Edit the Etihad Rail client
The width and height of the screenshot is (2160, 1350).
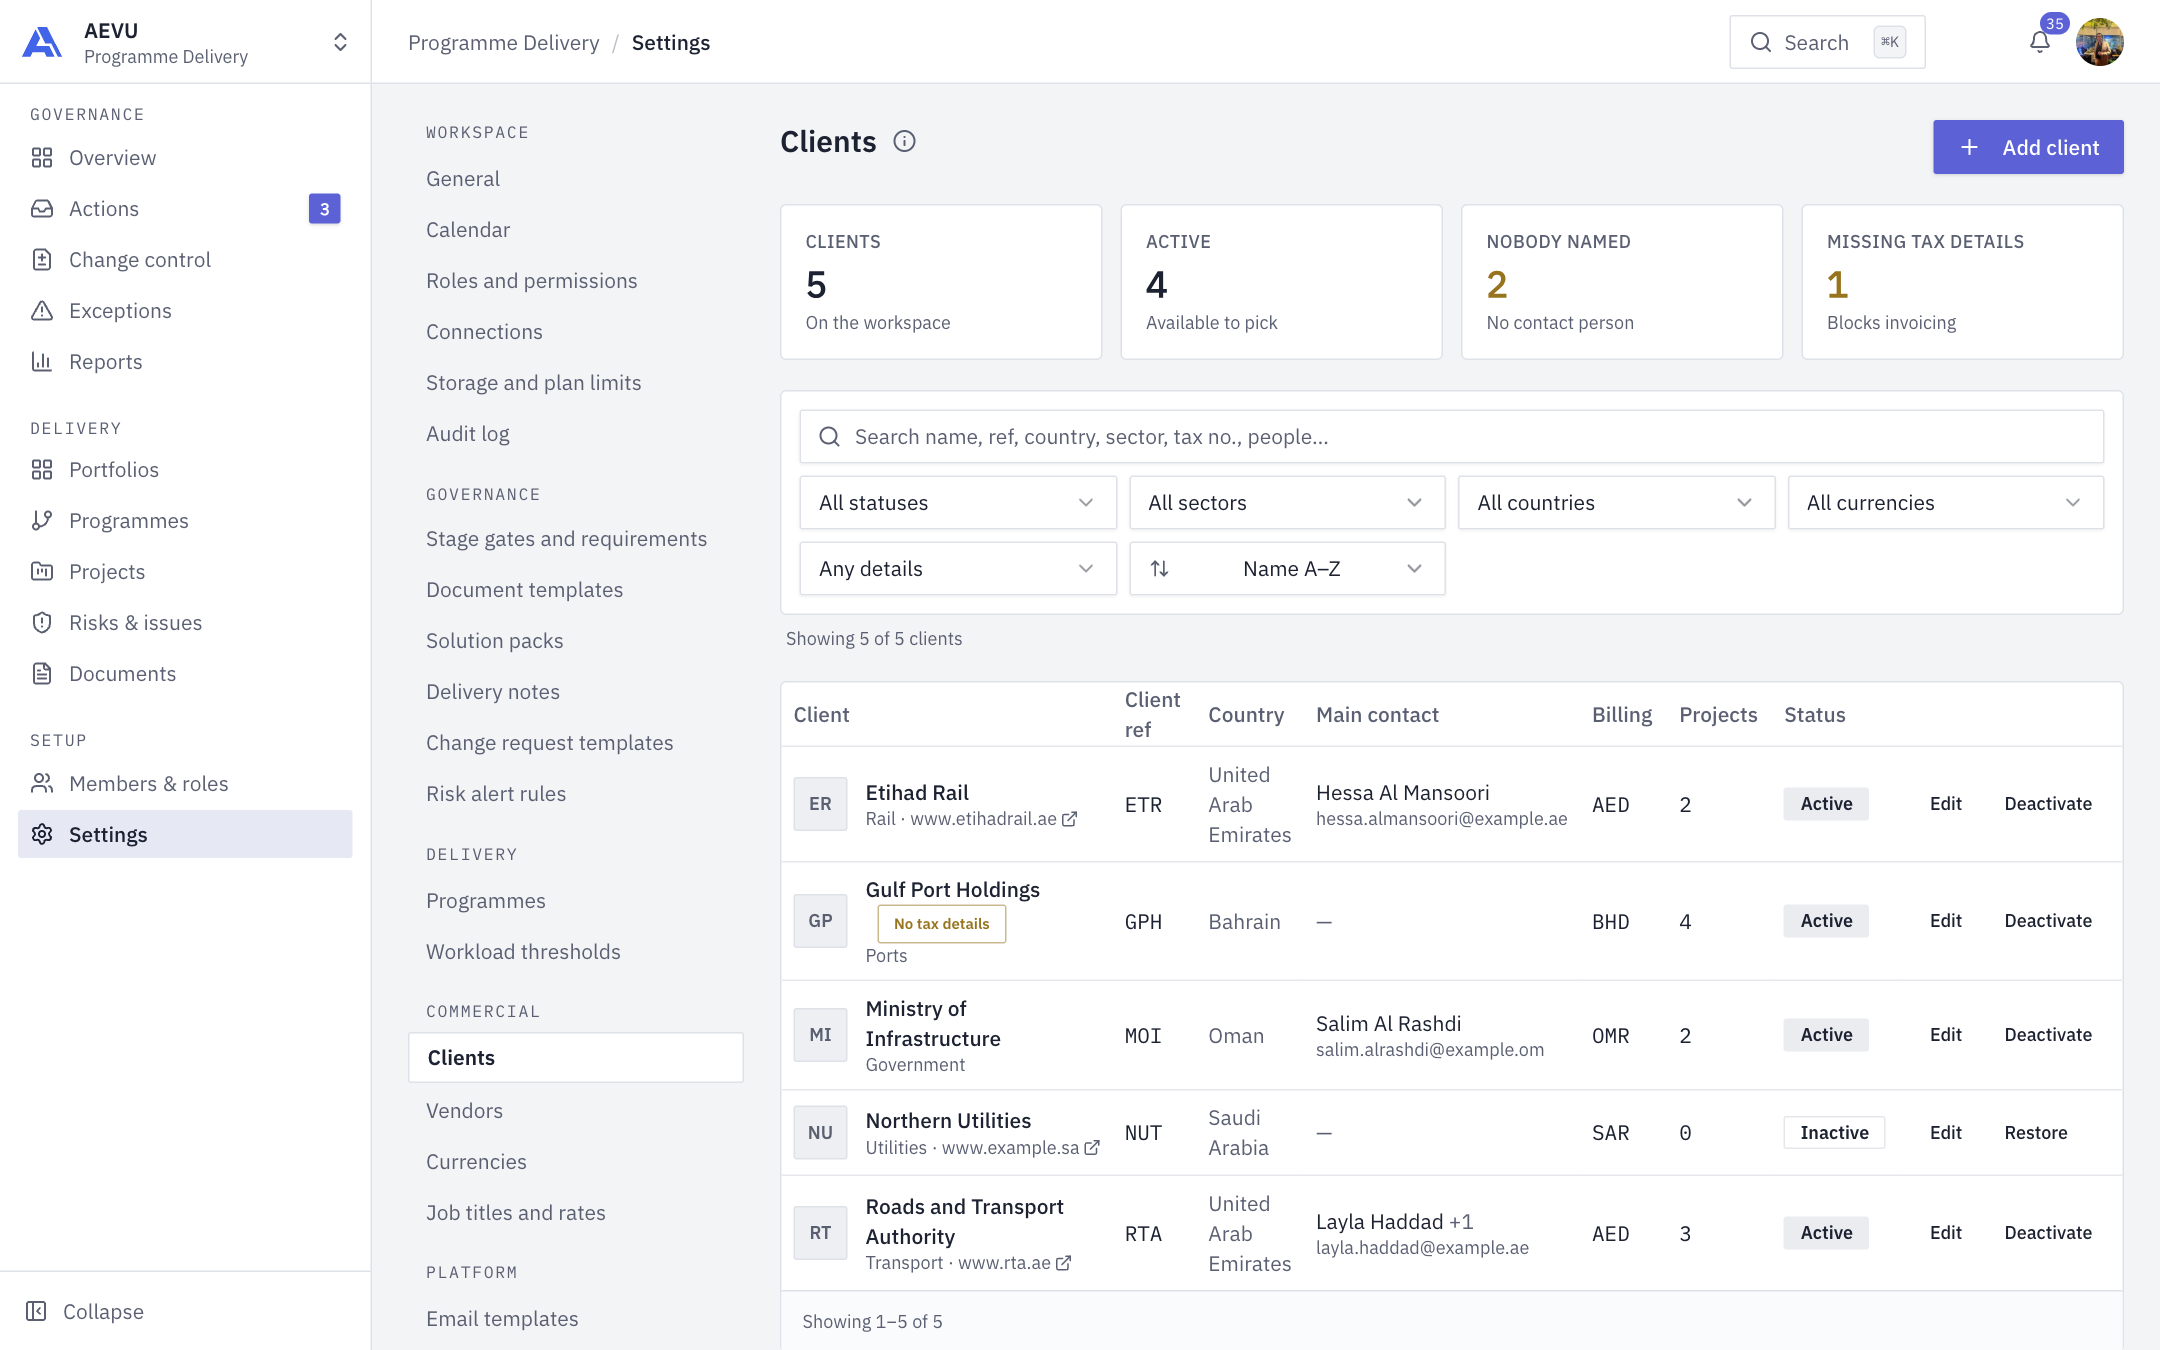1945,804
